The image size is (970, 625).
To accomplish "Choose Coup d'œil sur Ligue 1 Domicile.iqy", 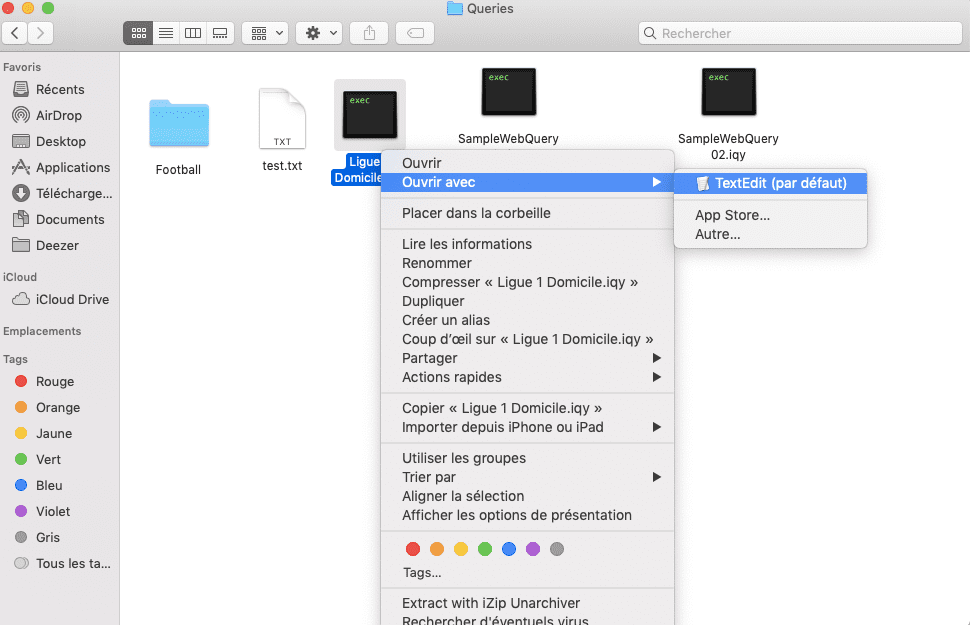I will 527,339.
